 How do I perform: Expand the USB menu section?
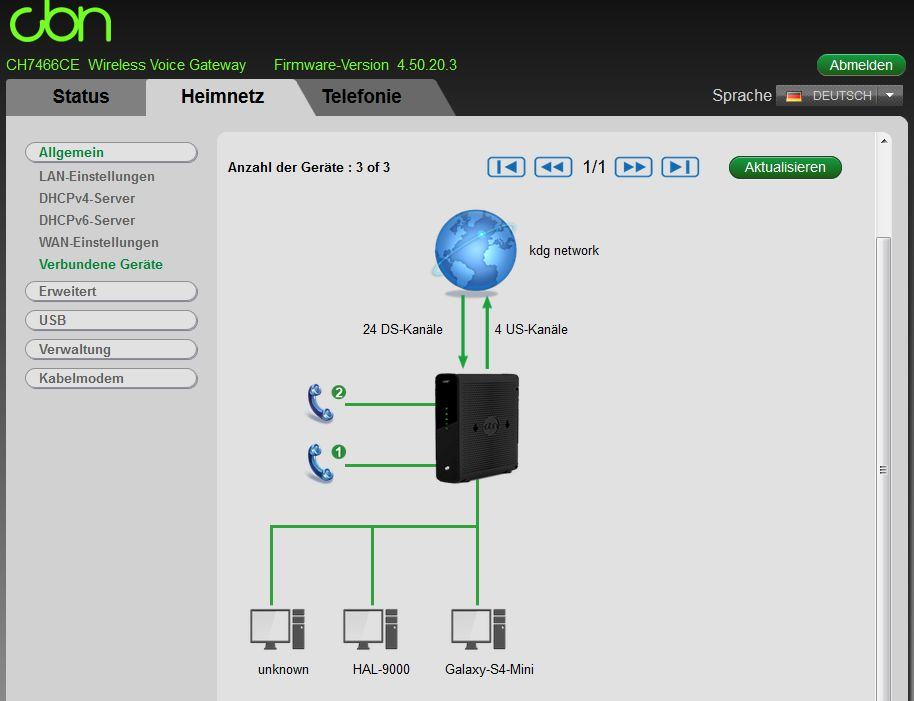coord(111,320)
